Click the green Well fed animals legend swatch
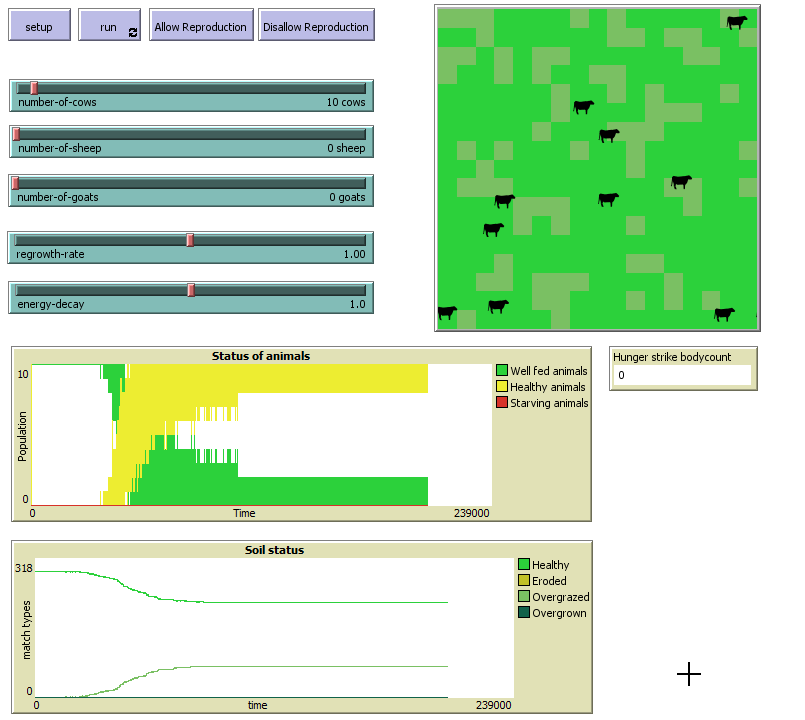 [x=502, y=371]
